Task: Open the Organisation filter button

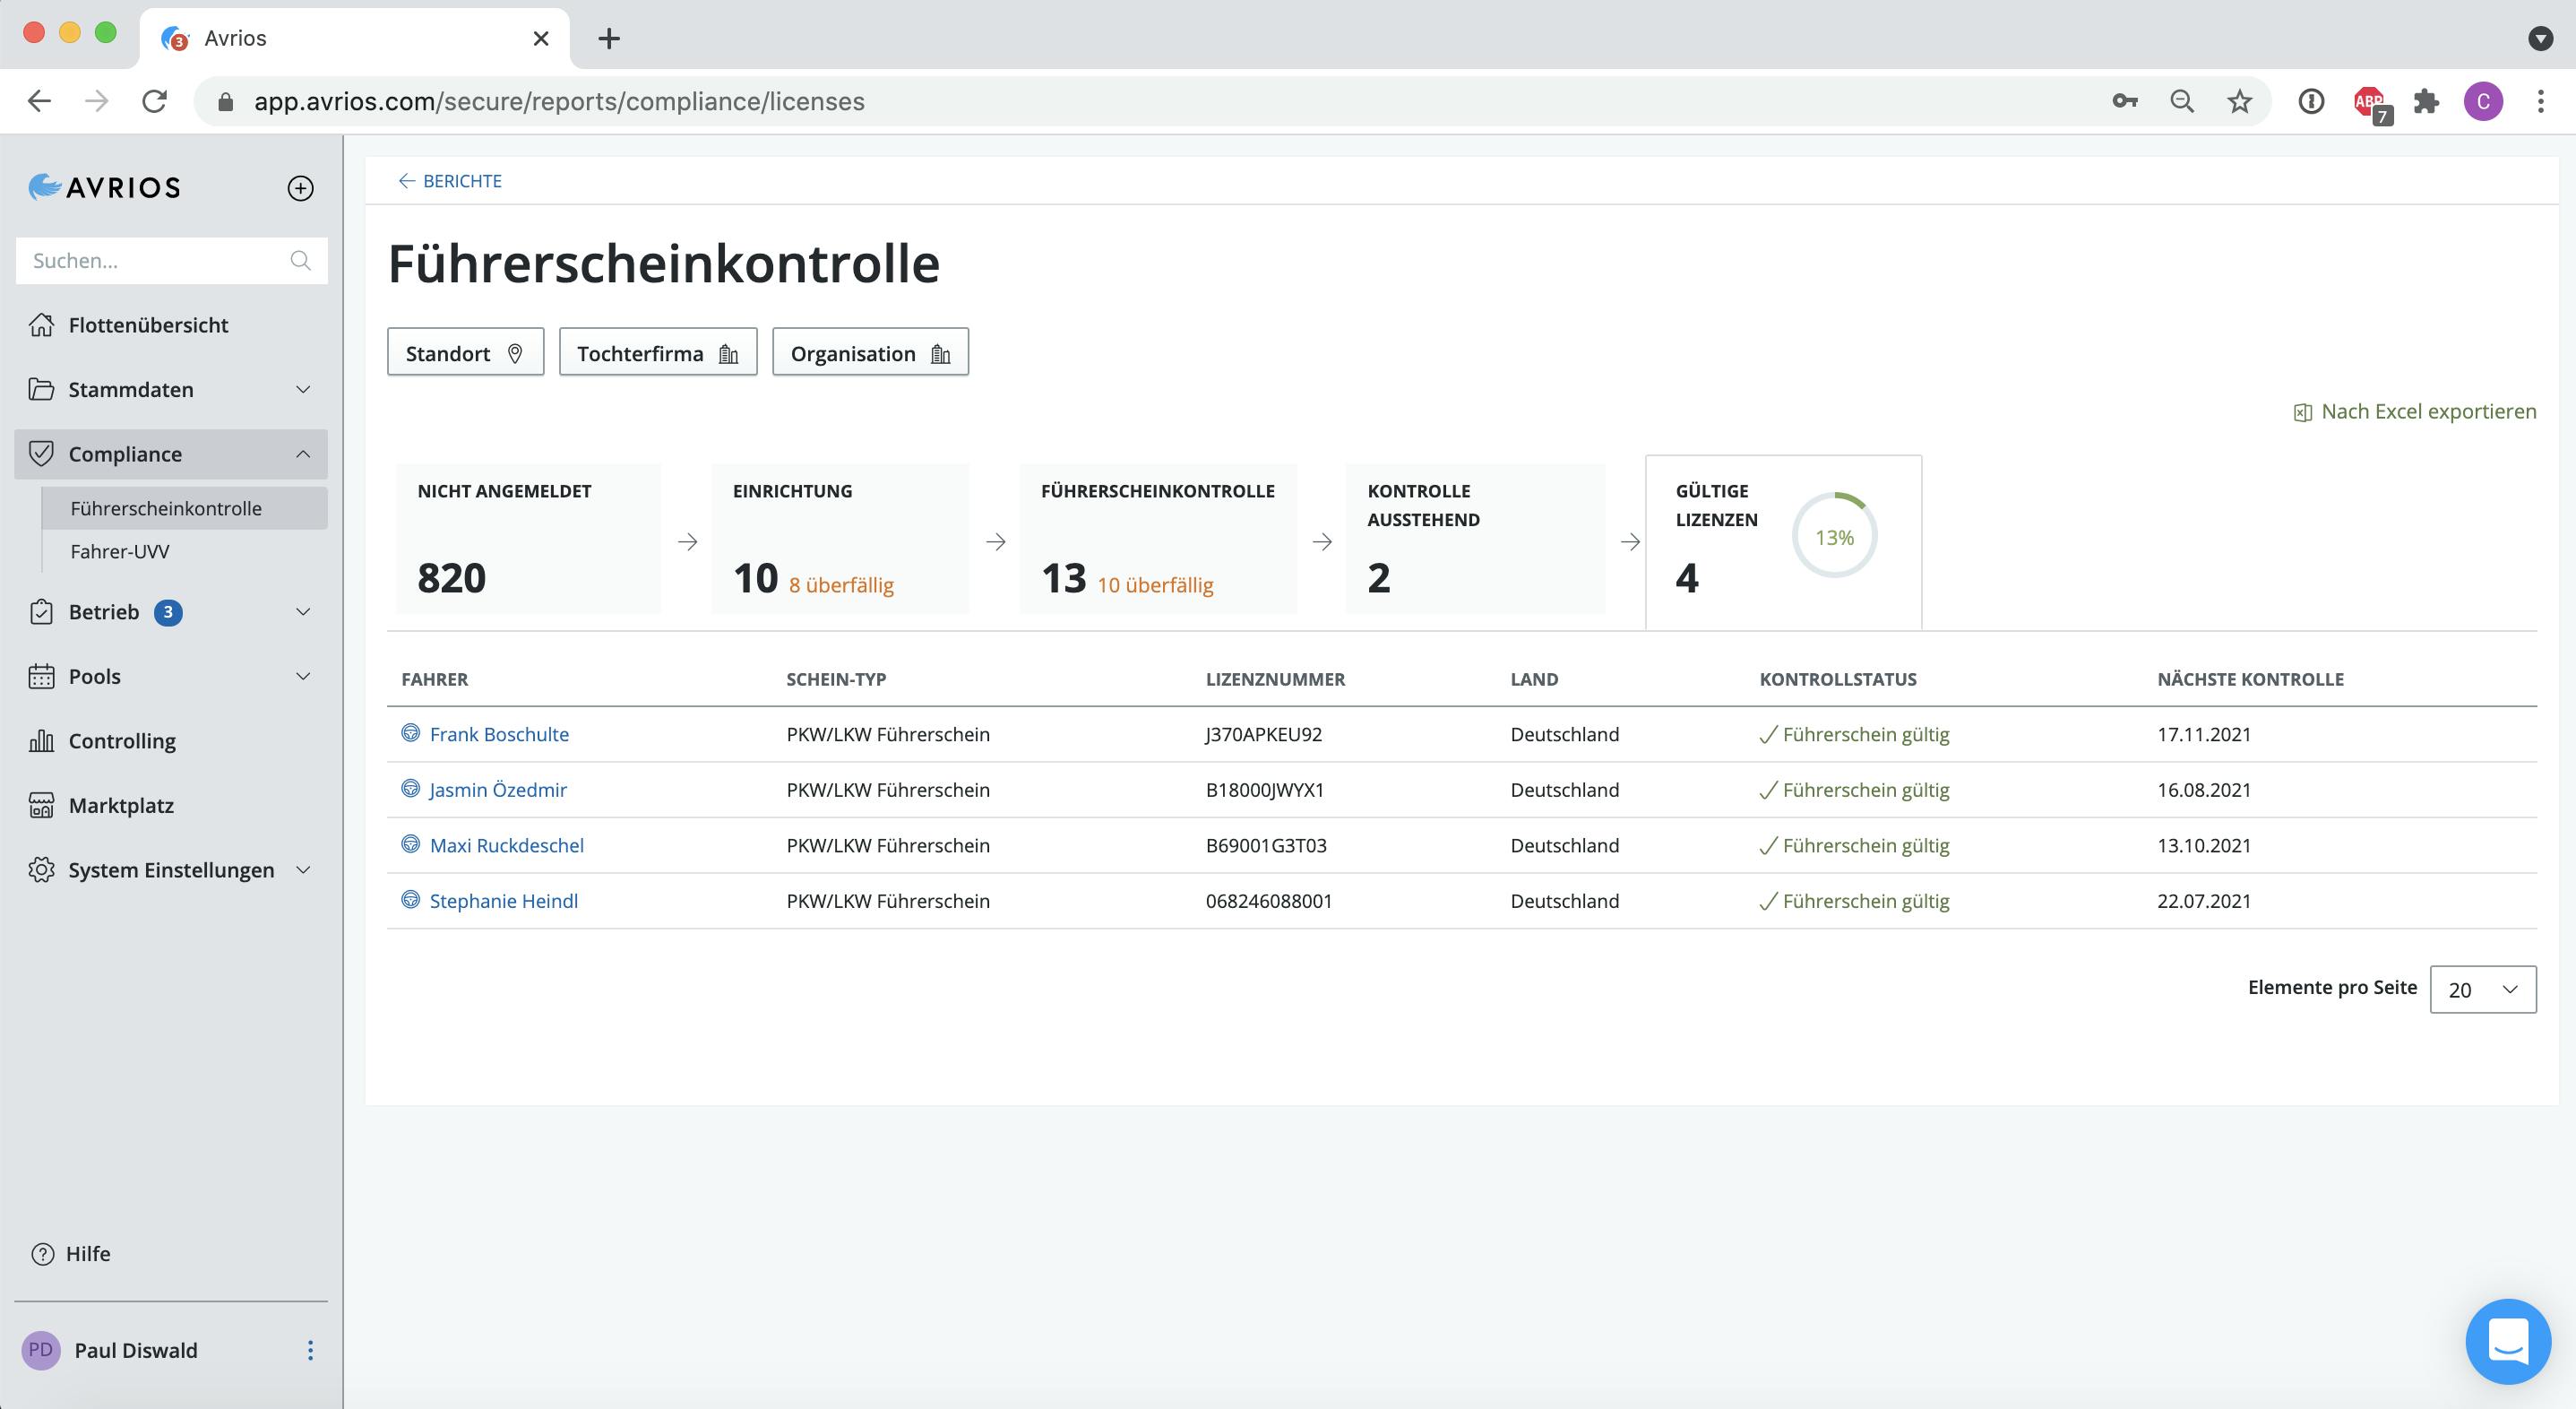Action: coord(870,352)
